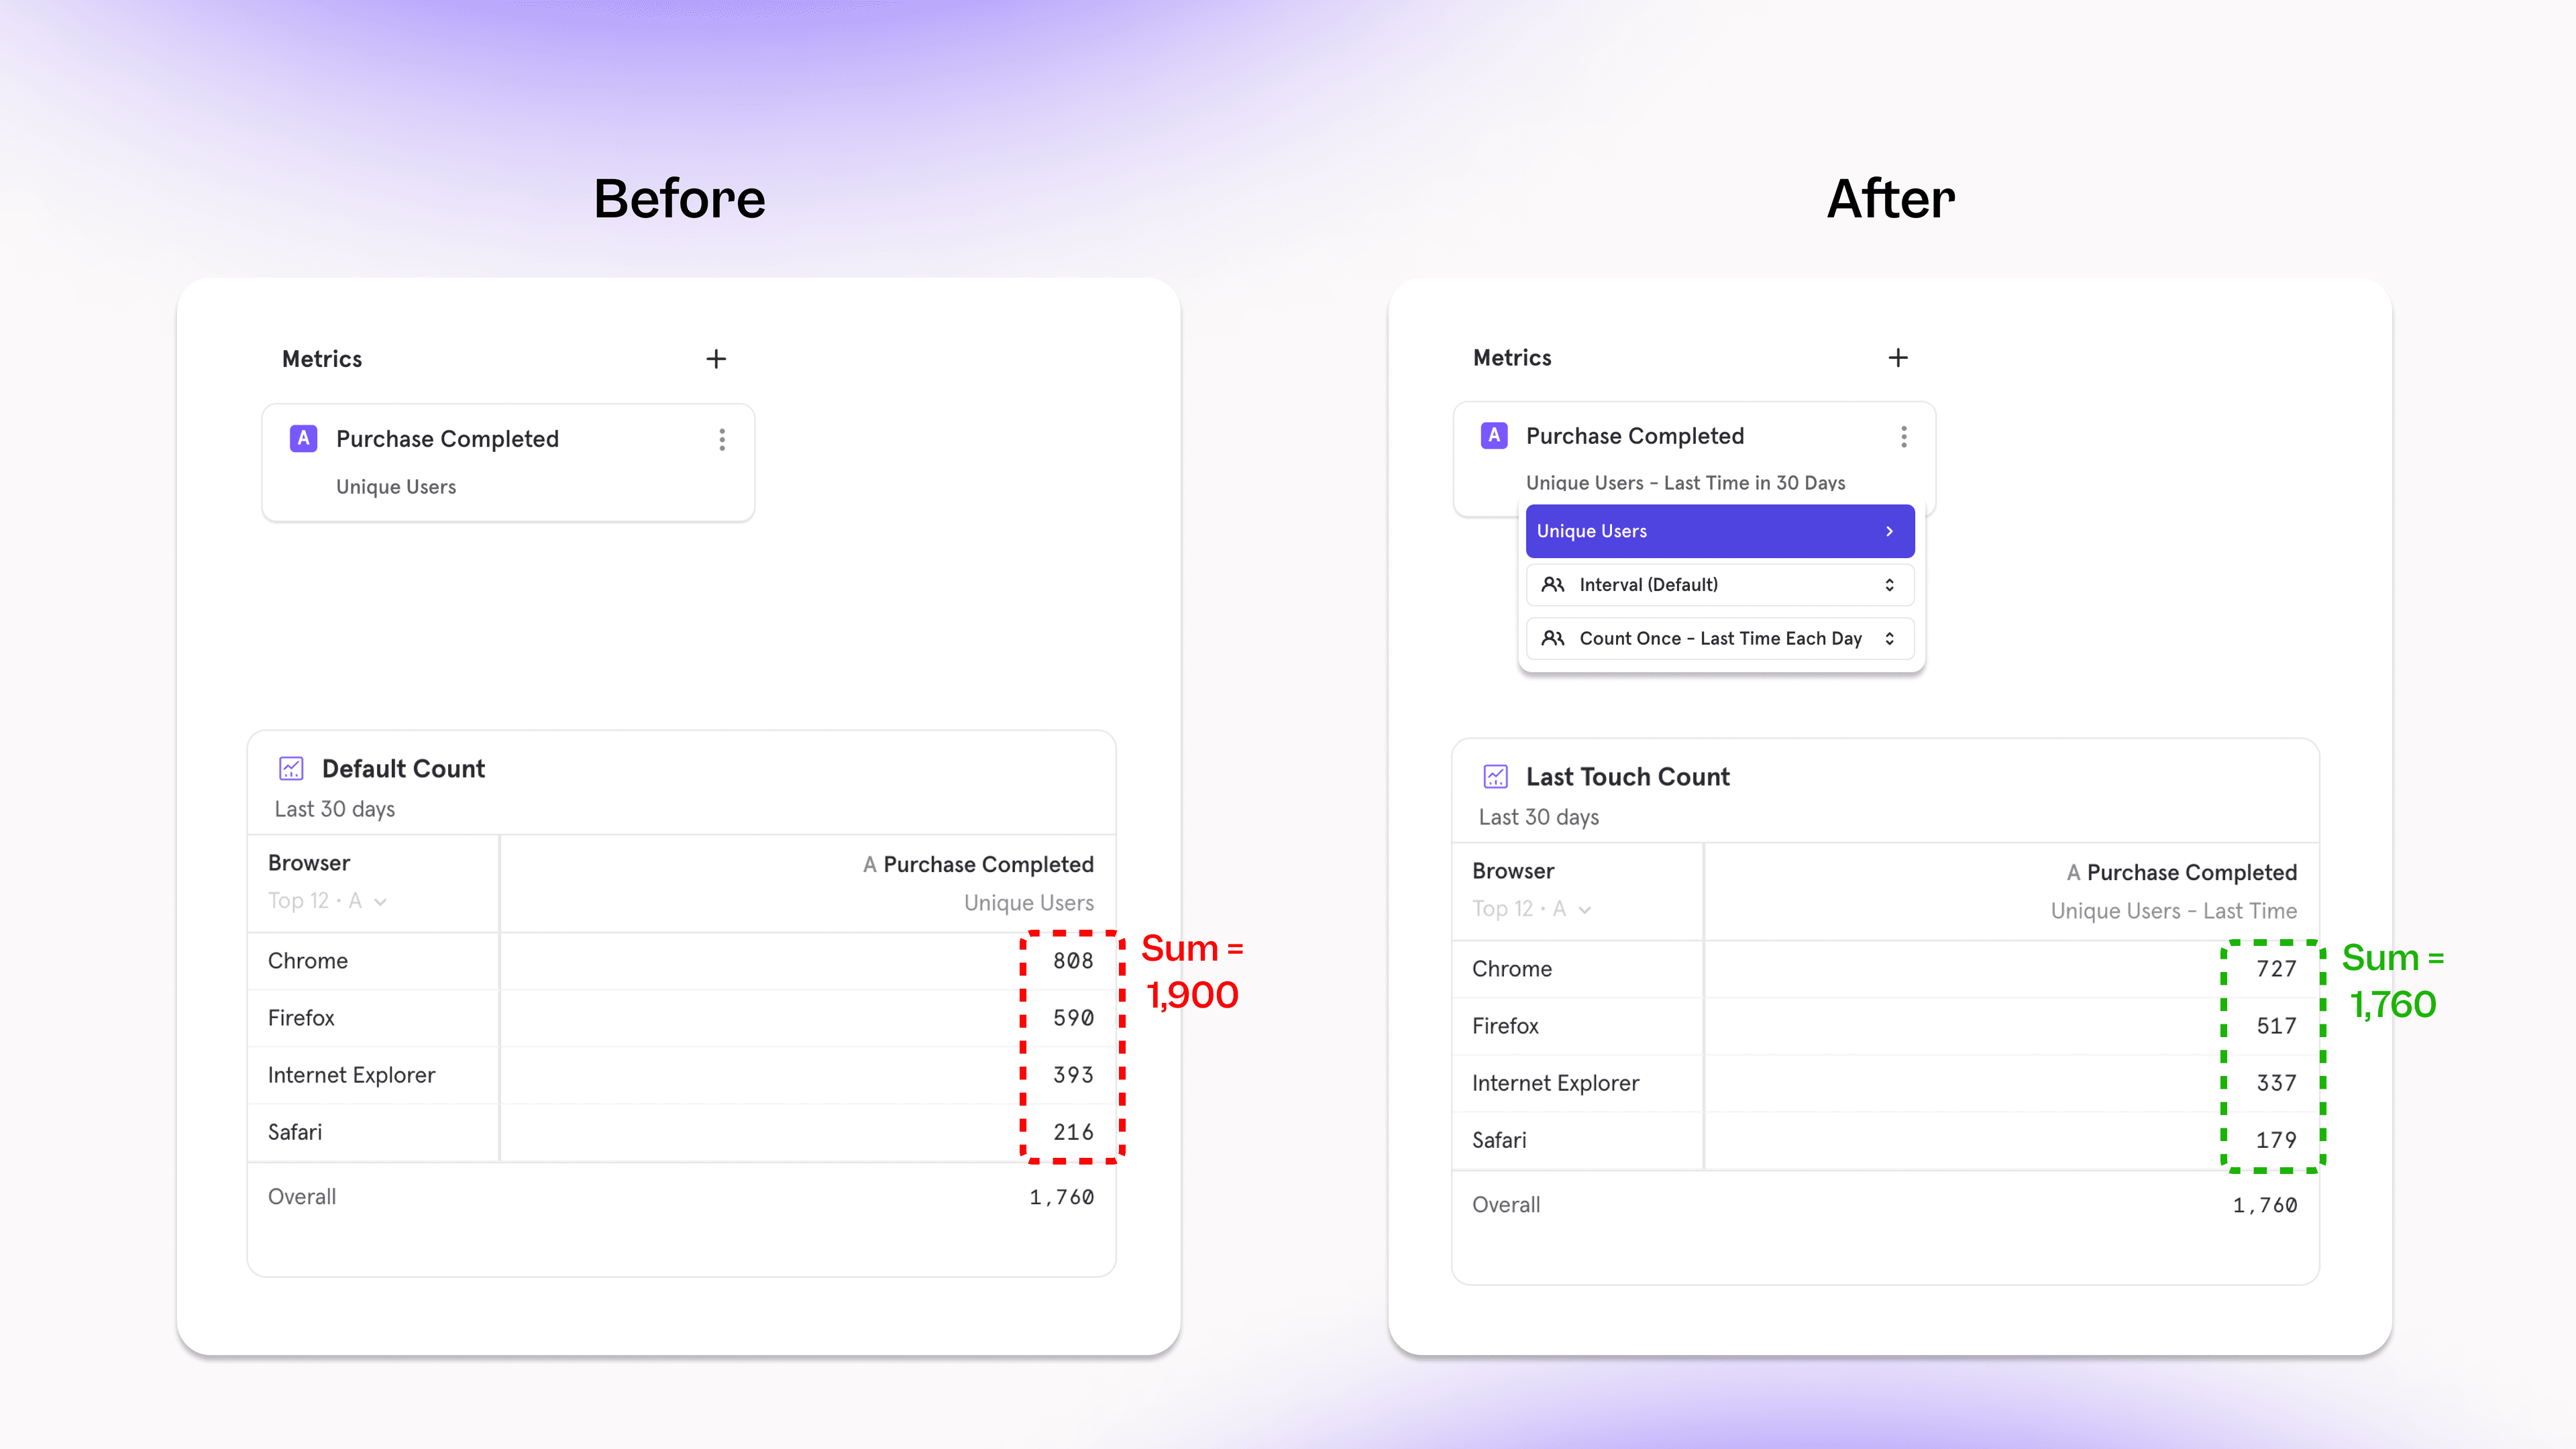Image resolution: width=2576 pixels, height=1449 pixels.
Task: Expand the highlighted Unique Users menu item
Action: point(1720,531)
